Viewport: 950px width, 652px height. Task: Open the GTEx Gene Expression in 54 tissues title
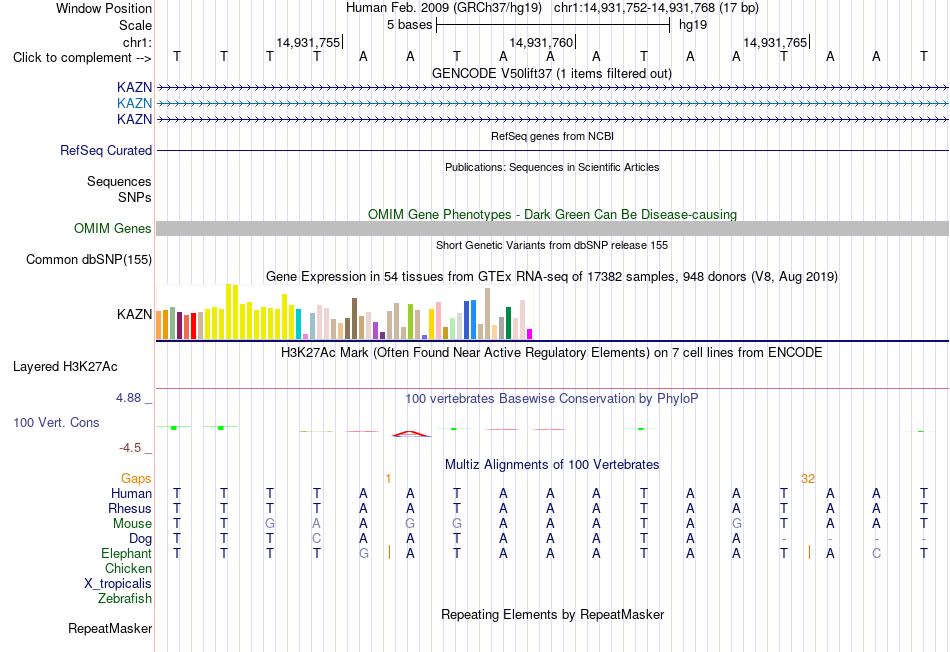tap(552, 276)
